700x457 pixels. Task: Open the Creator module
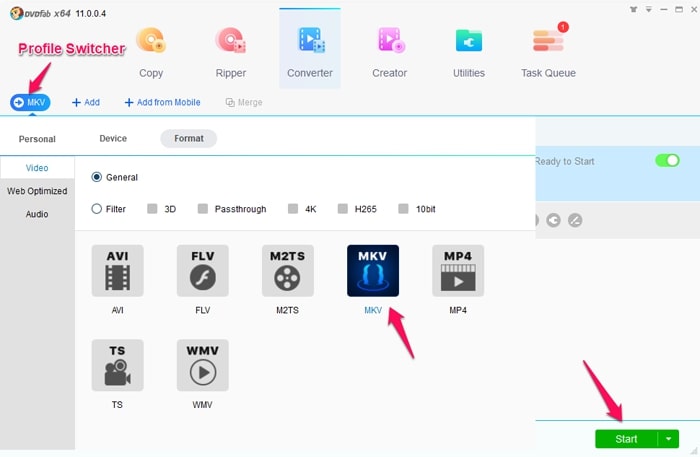(389, 53)
